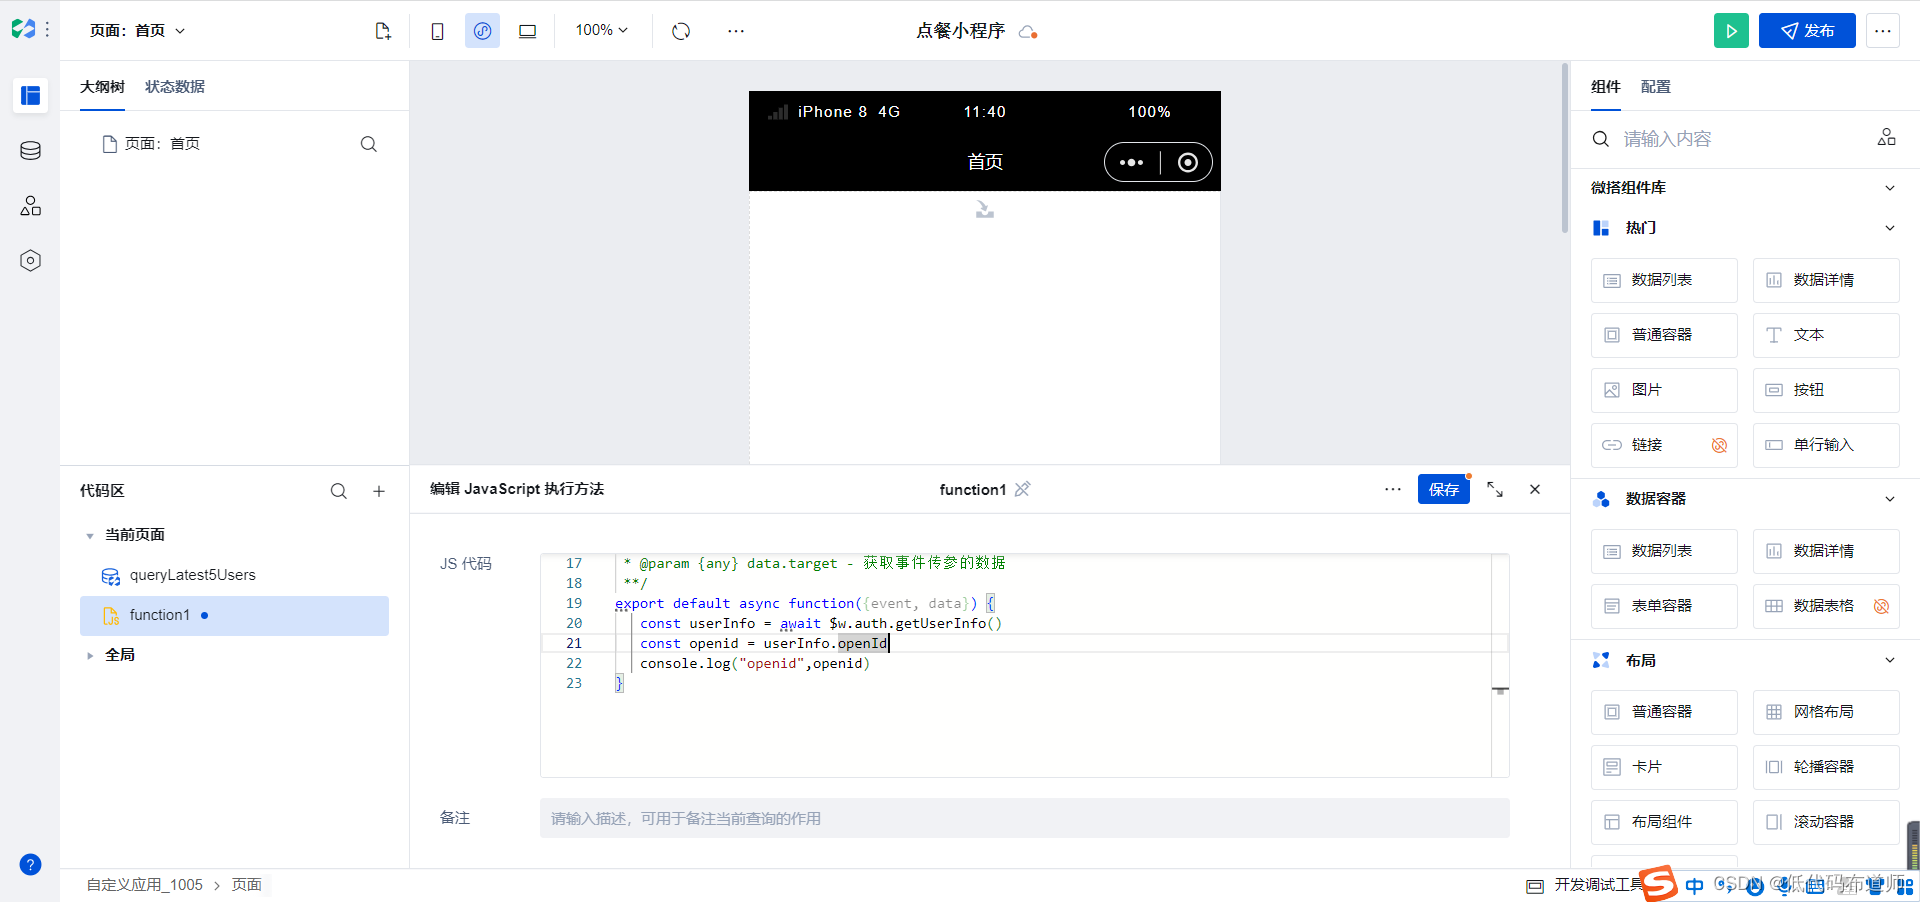The height and width of the screenshot is (902, 1920).
Task: Click canvas vertical scrollbar
Action: click(x=1565, y=148)
